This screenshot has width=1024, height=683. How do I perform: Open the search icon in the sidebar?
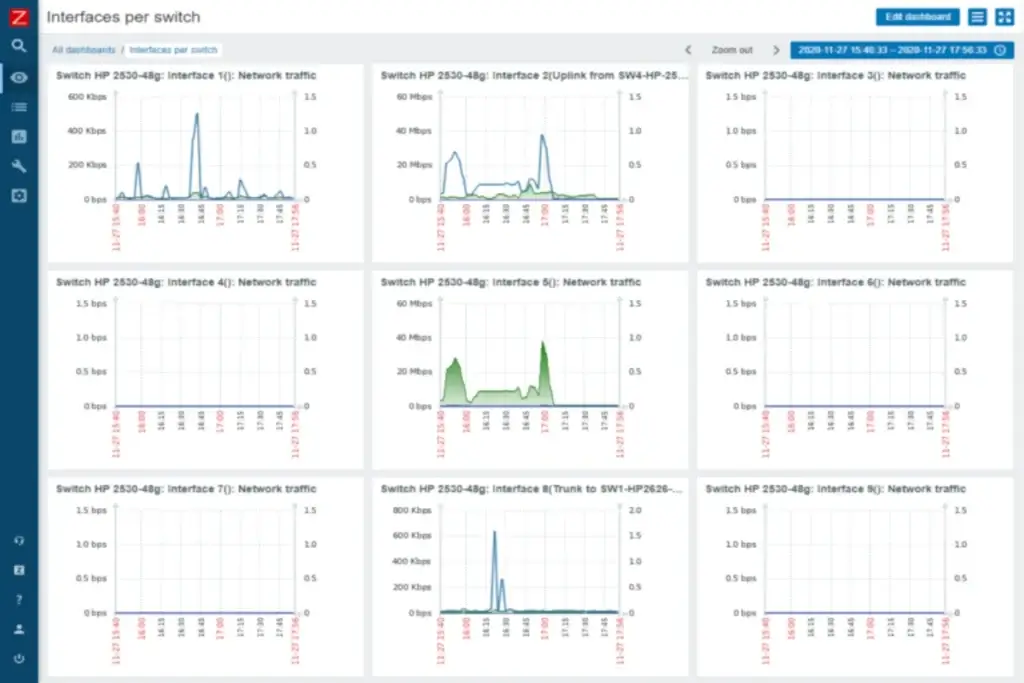coord(19,46)
